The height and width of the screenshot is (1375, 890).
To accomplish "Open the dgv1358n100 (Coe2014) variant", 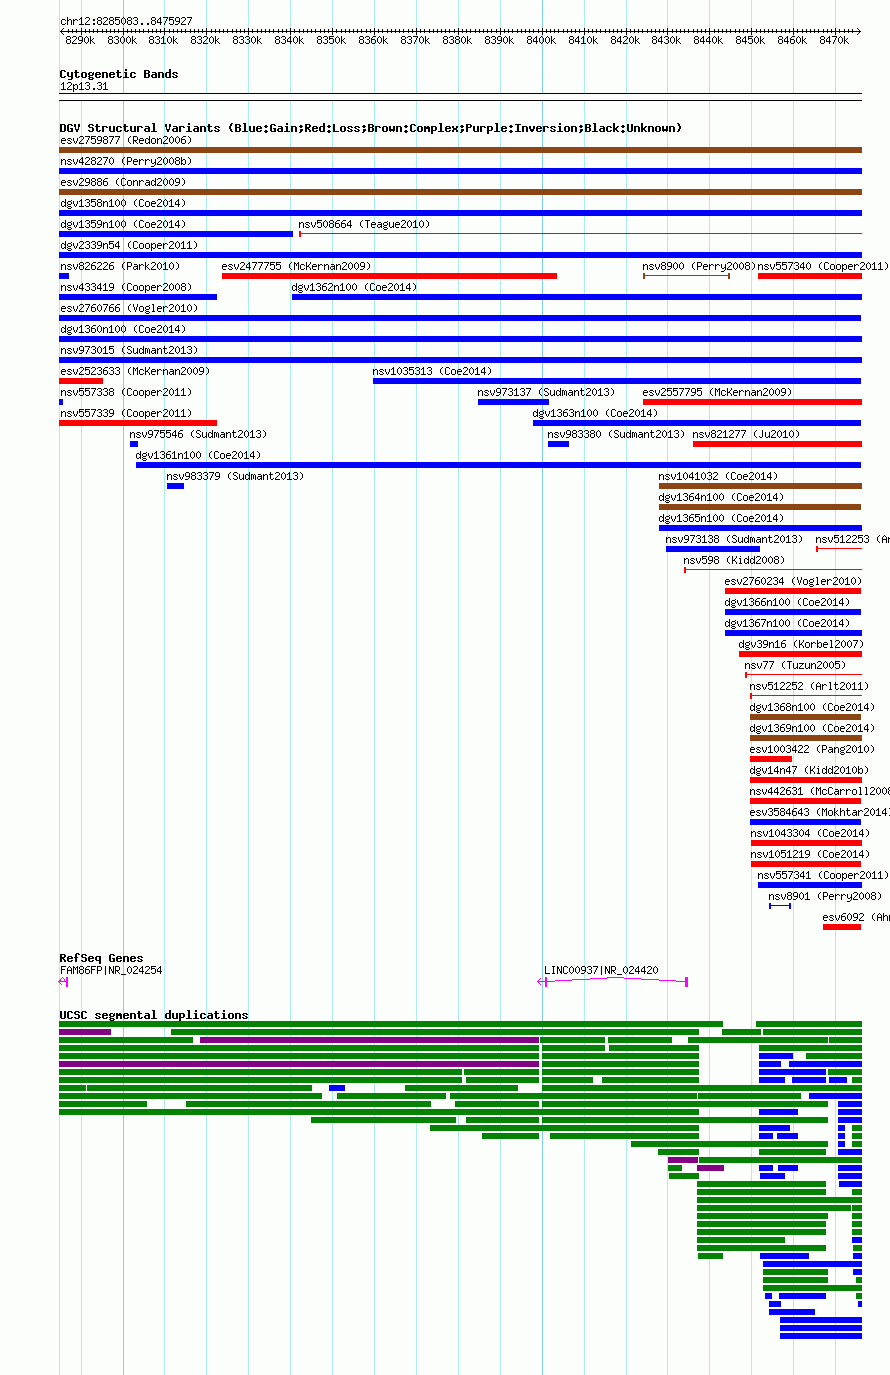I will point(122,204).
